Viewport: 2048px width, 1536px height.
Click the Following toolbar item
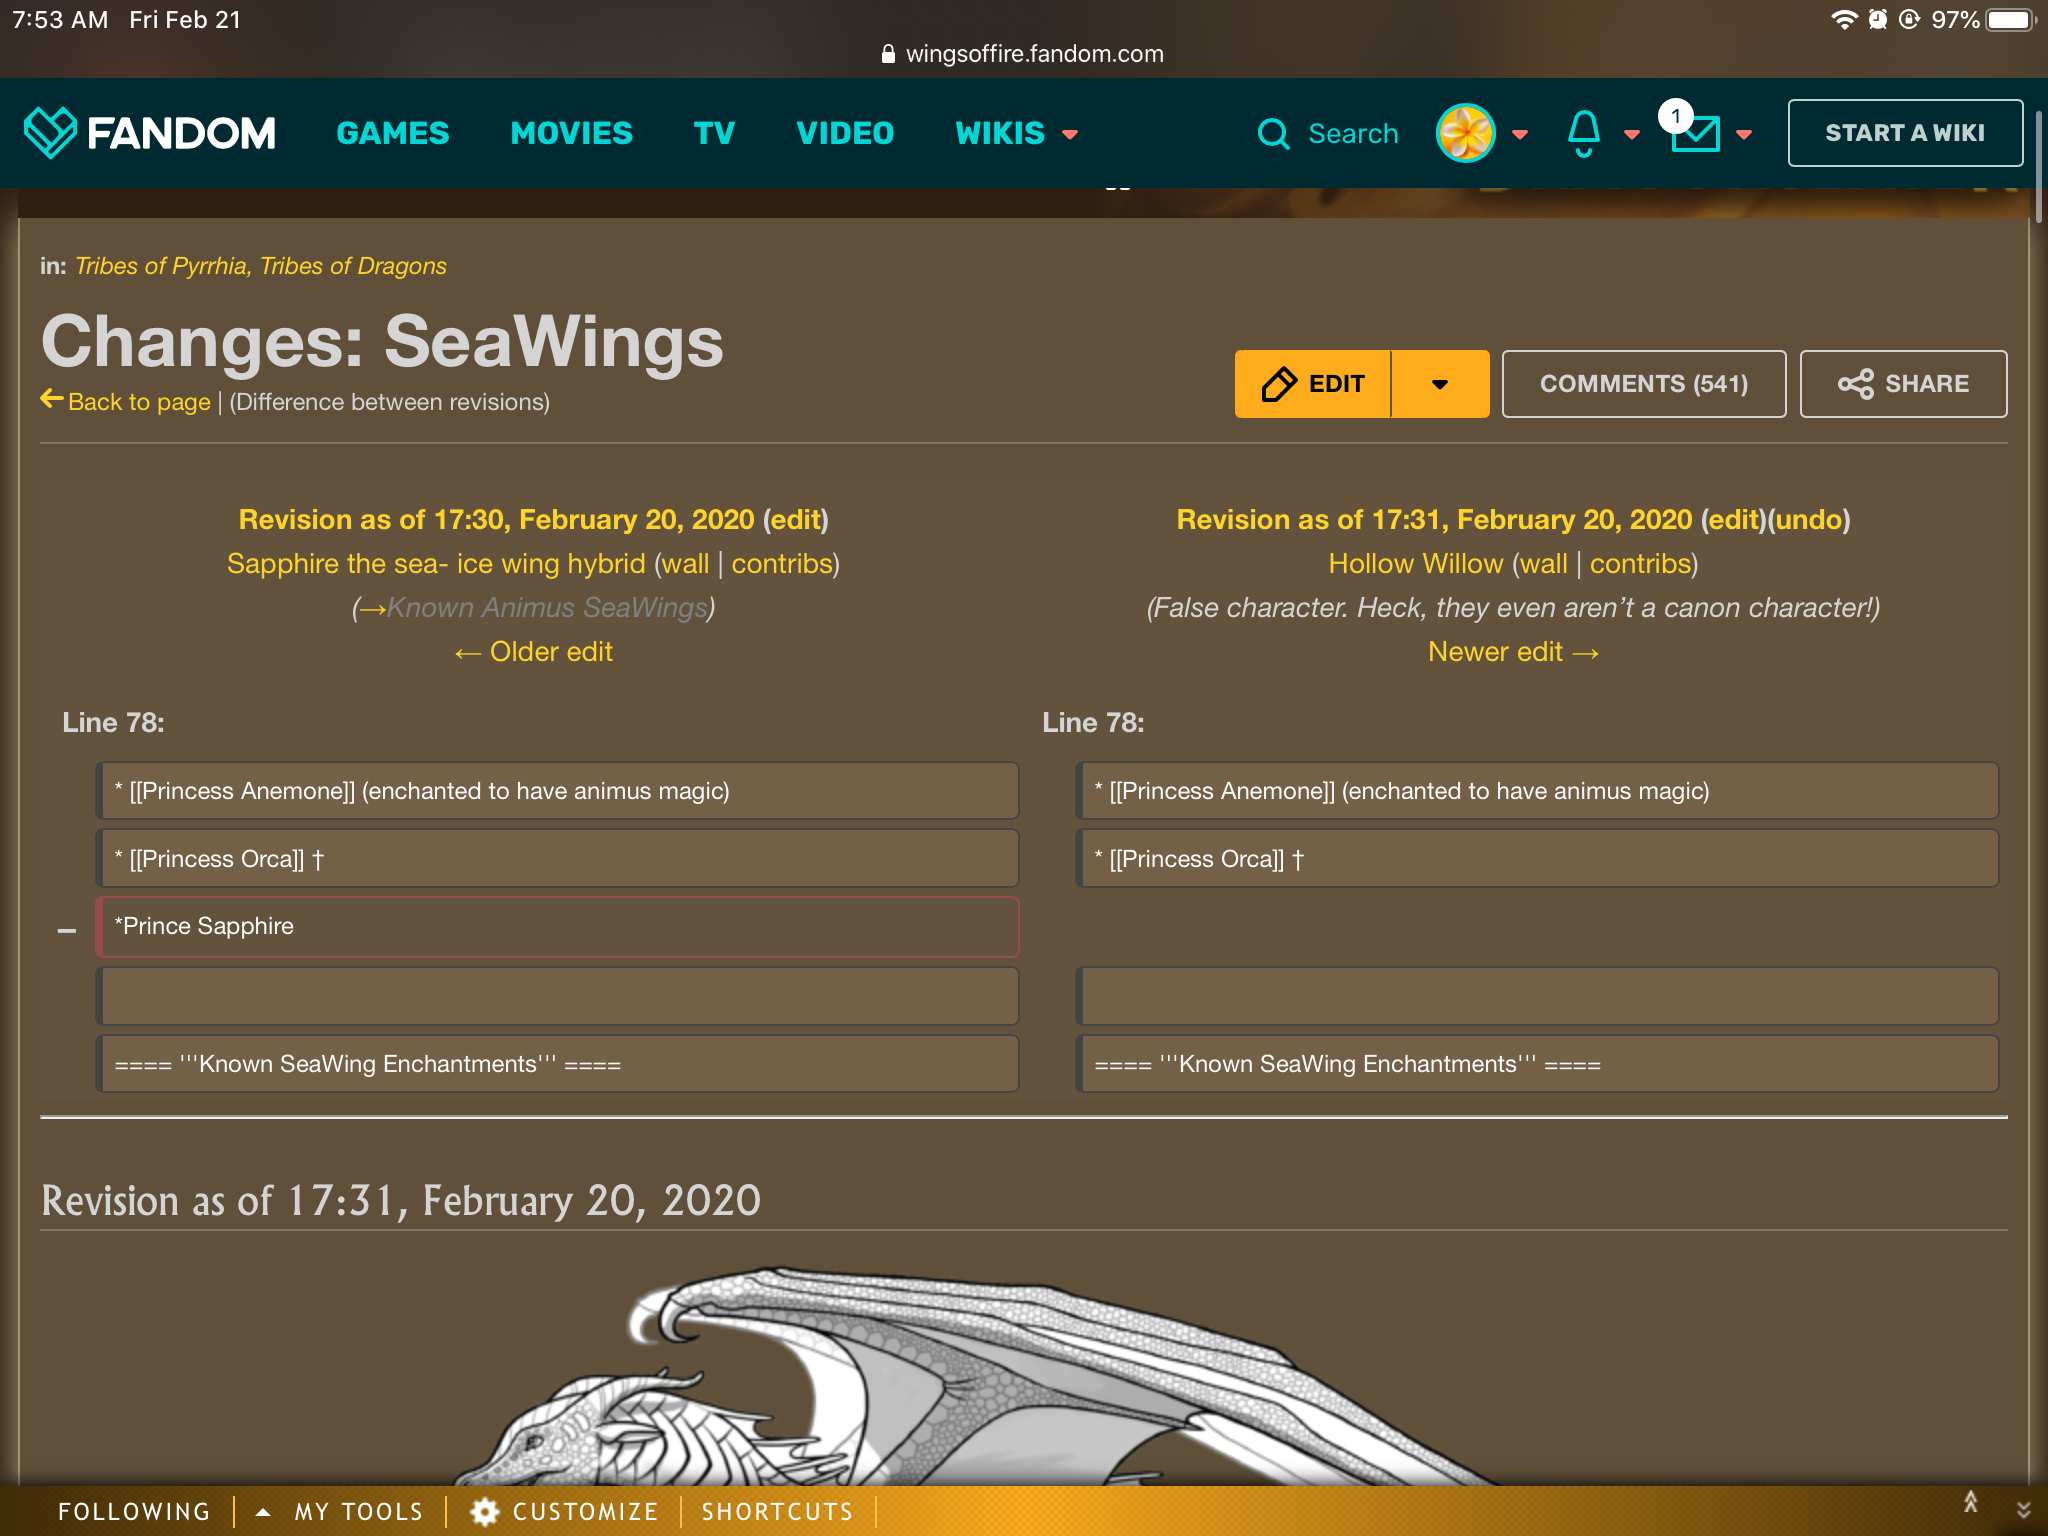coord(134,1511)
